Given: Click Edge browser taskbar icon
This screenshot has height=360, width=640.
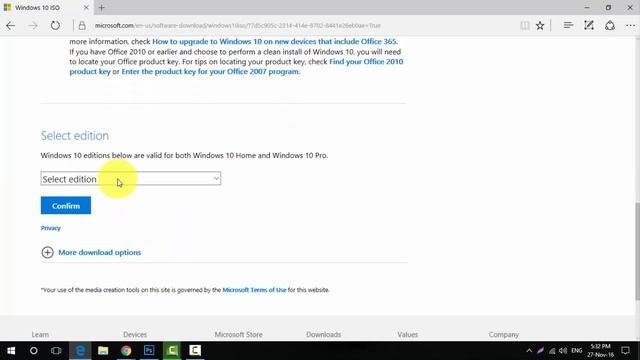Looking at the screenshot, I should (80, 351).
